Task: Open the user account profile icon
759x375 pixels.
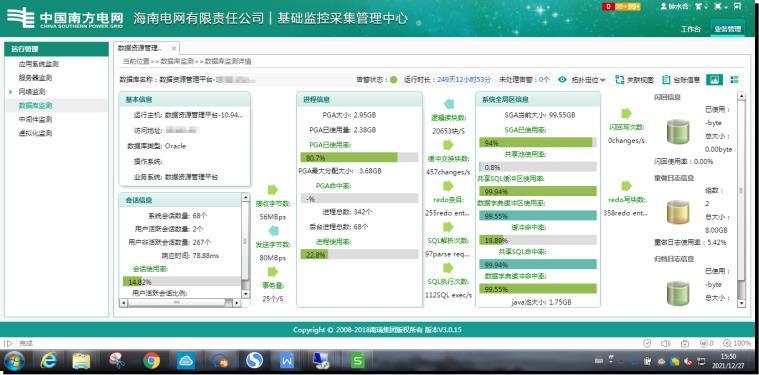Action: [664, 6]
